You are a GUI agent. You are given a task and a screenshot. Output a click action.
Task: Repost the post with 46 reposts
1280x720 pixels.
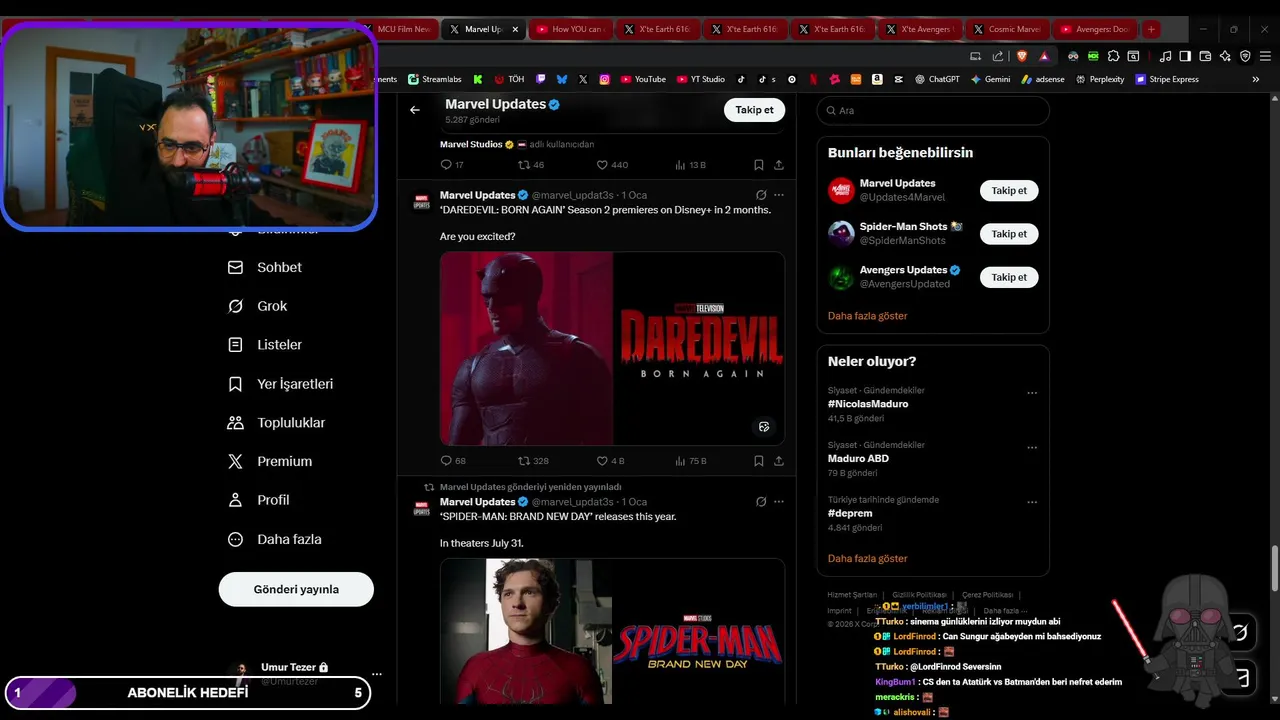pos(531,165)
